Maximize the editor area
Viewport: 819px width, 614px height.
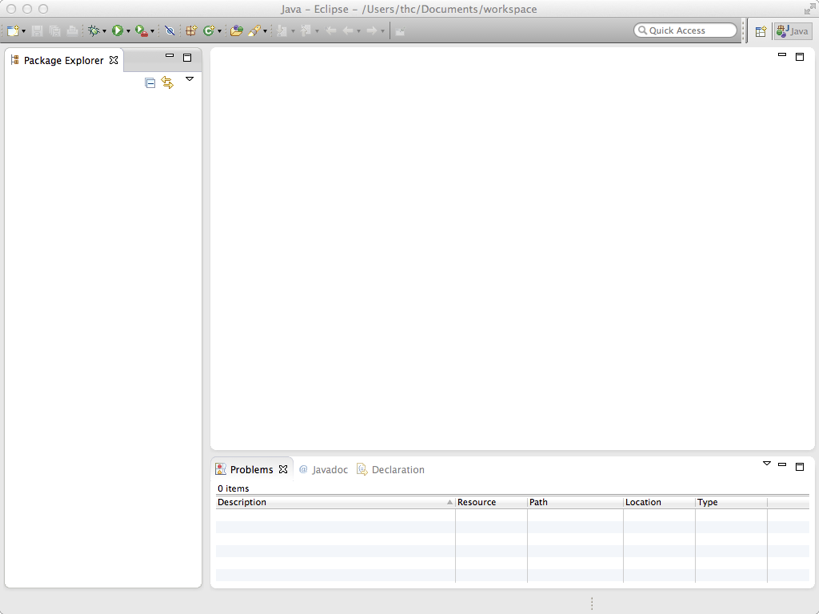(800, 56)
